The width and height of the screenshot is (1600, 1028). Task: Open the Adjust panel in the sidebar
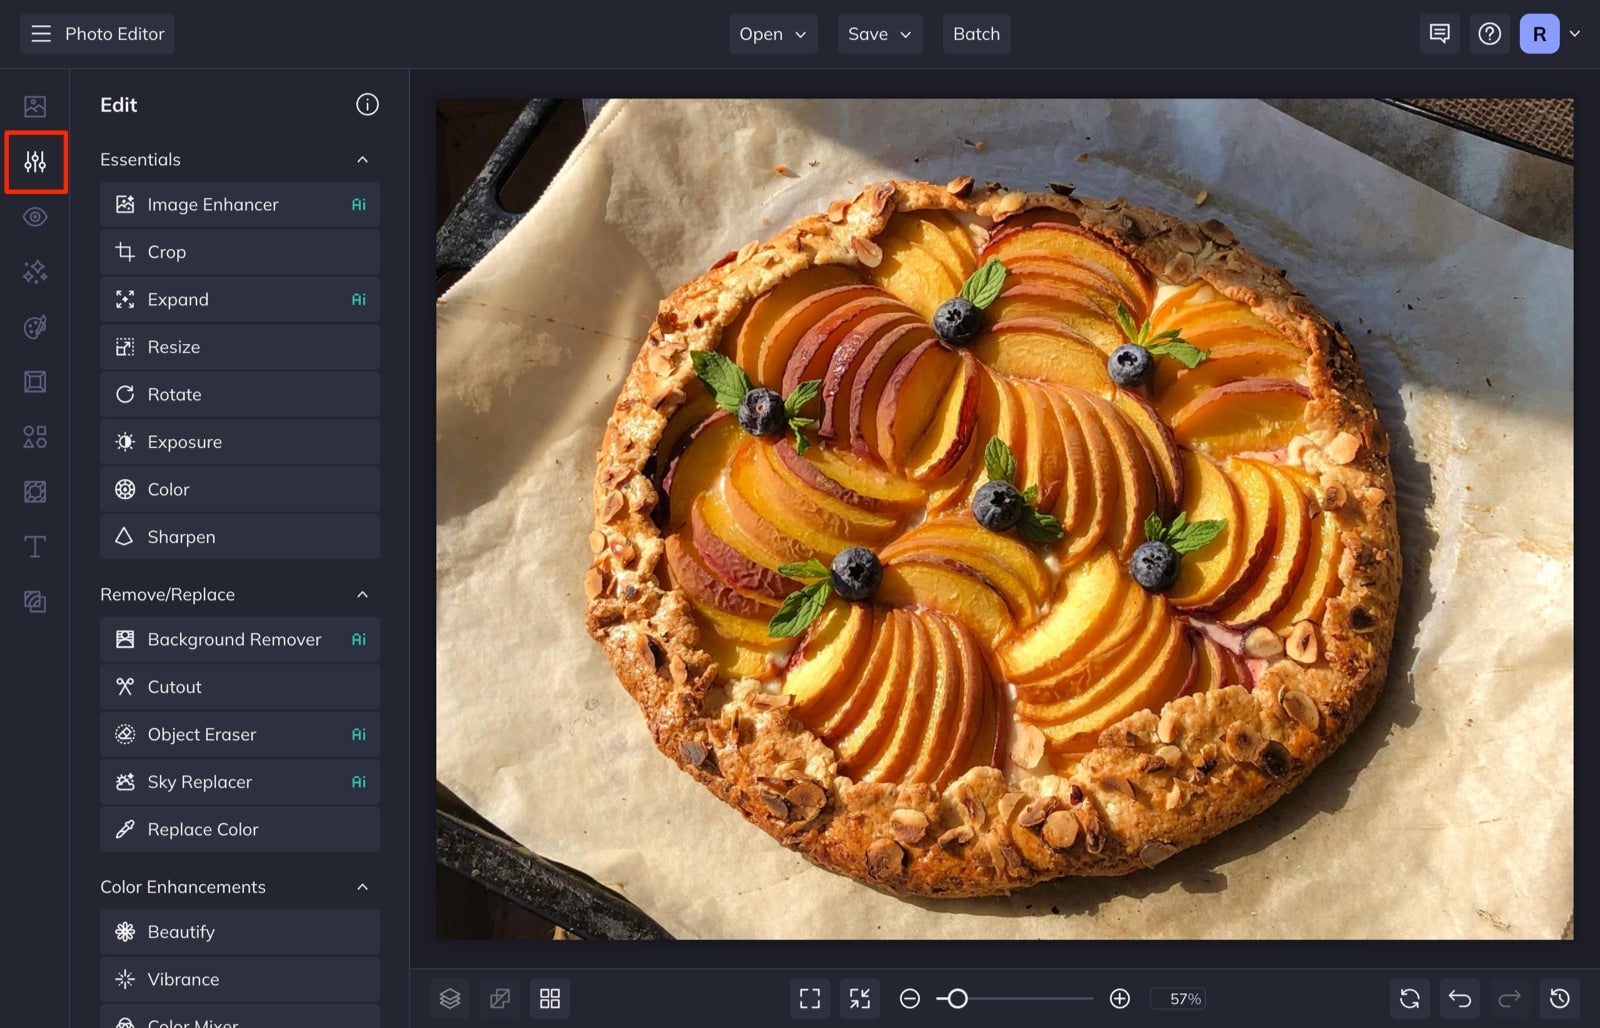pyautogui.click(x=35, y=161)
